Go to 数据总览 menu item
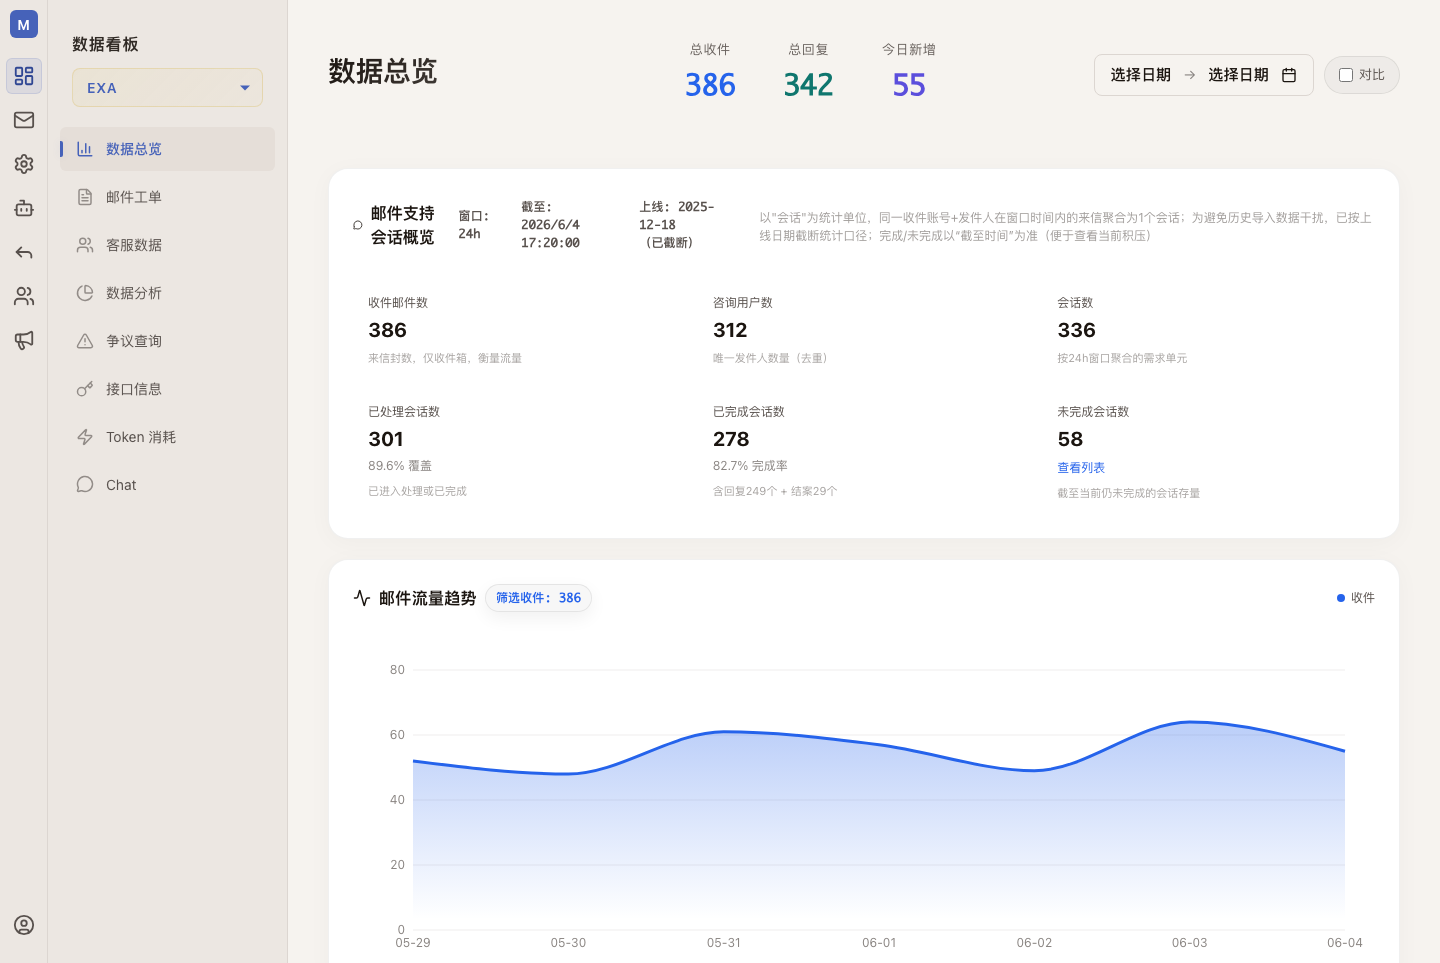1440x963 pixels. [x=167, y=149]
